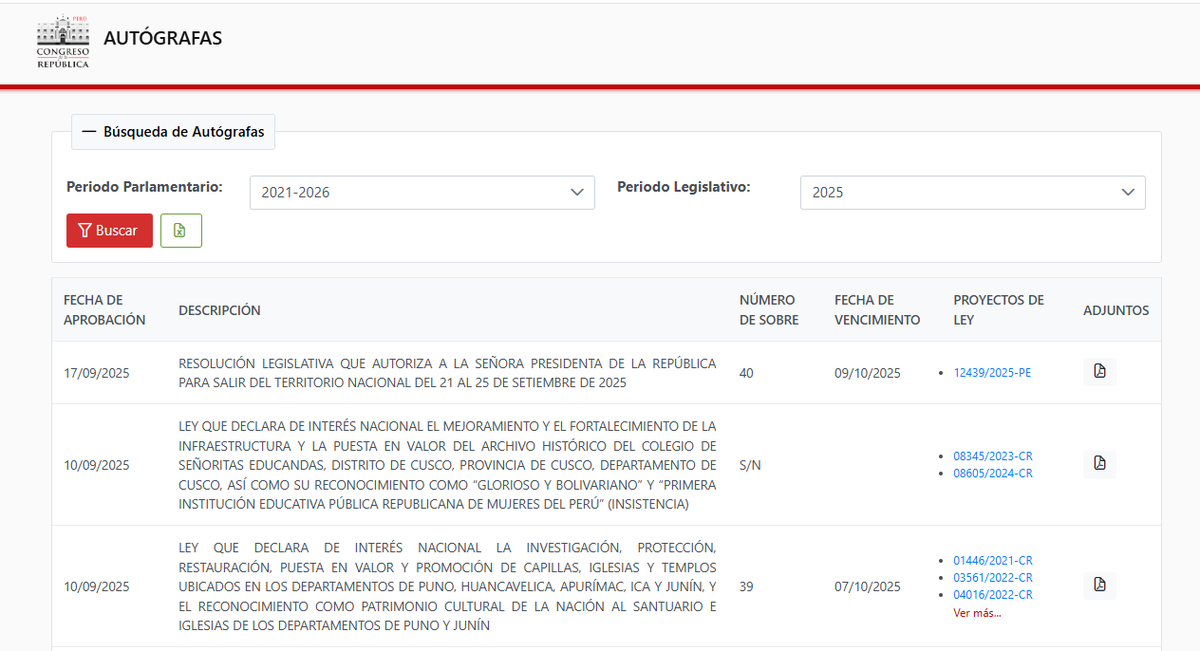
Task: Open project link 08345/2023-CR
Action: point(993,456)
